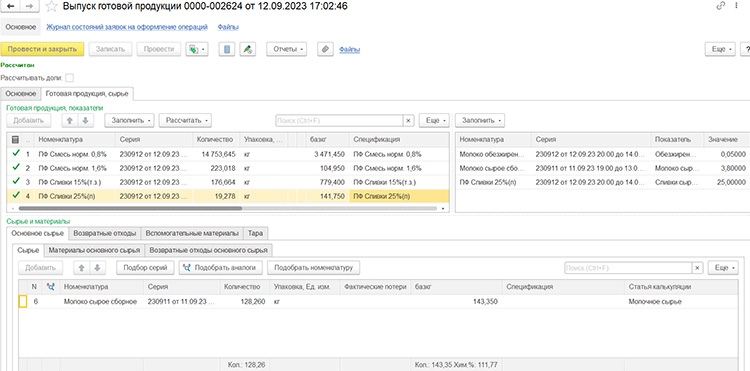Open the create-based-on icon menu
The height and width of the screenshot is (371, 750).
click(x=197, y=49)
